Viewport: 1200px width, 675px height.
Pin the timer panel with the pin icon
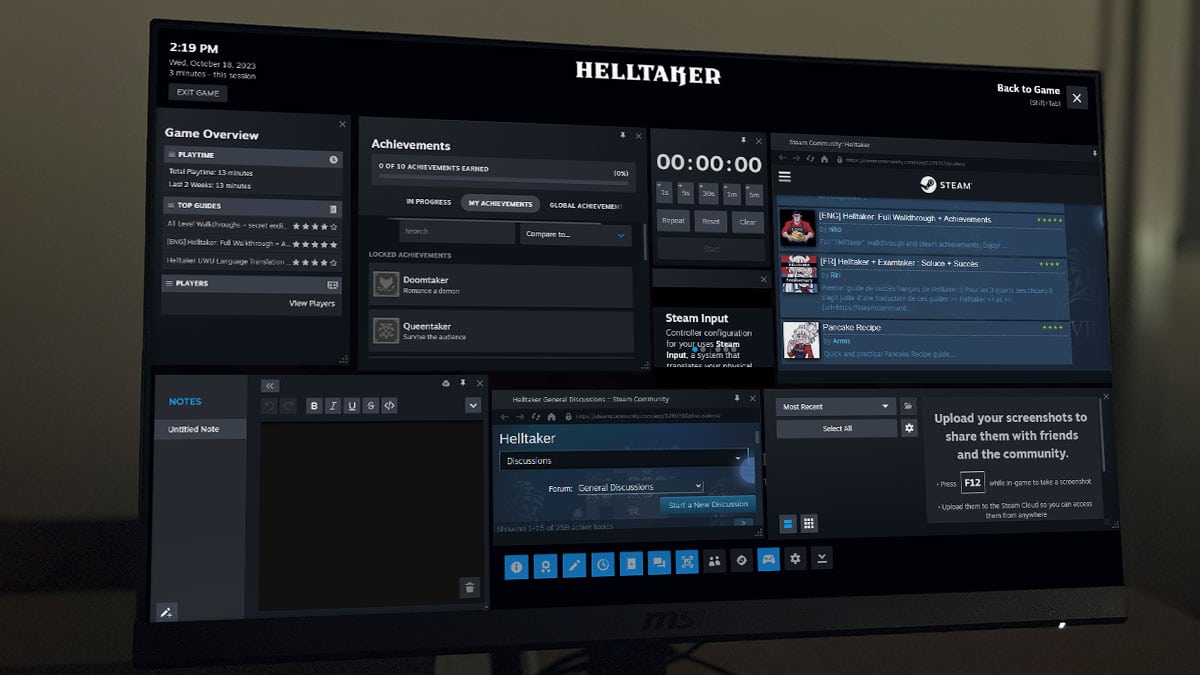[744, 140]
